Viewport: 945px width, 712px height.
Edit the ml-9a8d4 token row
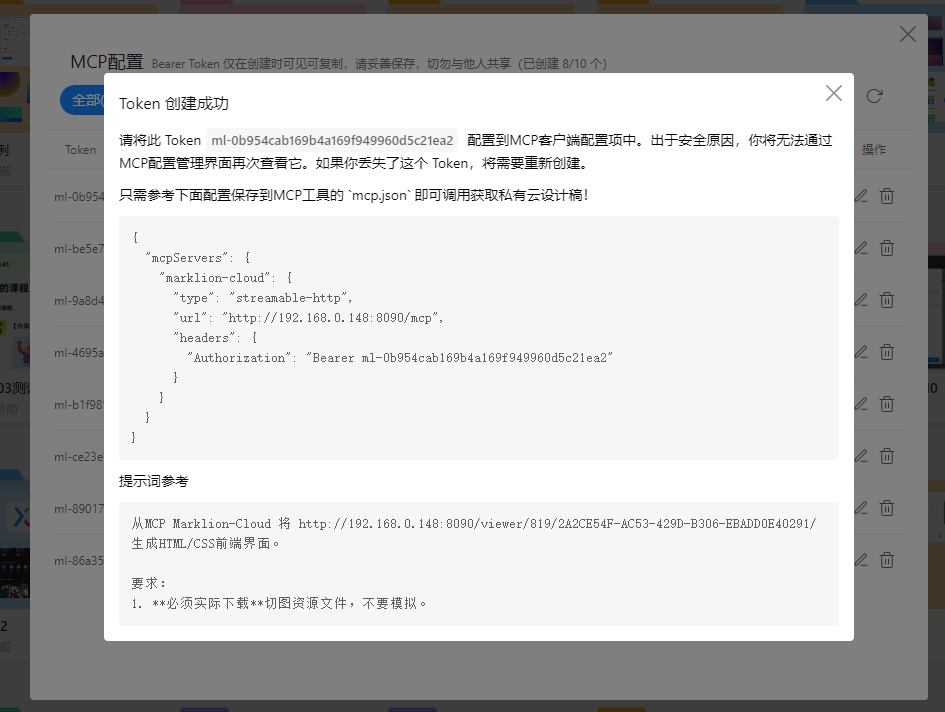861,300
